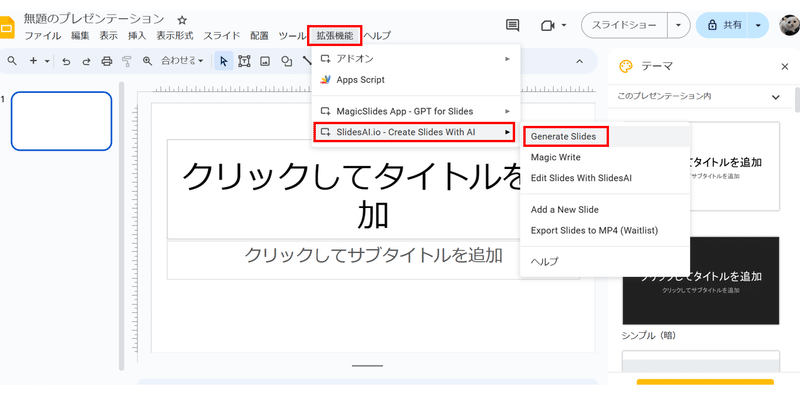
Task: Click the undo arrow icon
Action: [66, 61]
